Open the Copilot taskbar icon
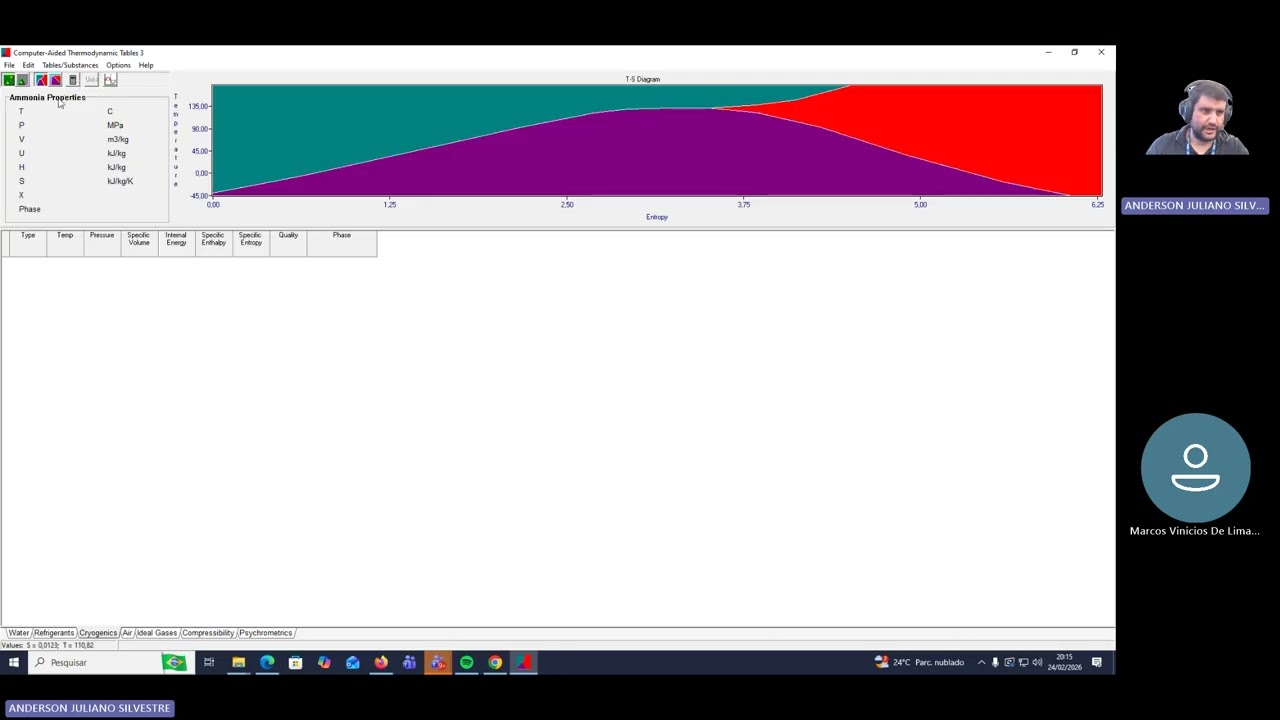1280x720 pixels. pyautogui.click(x=324, y=662)
